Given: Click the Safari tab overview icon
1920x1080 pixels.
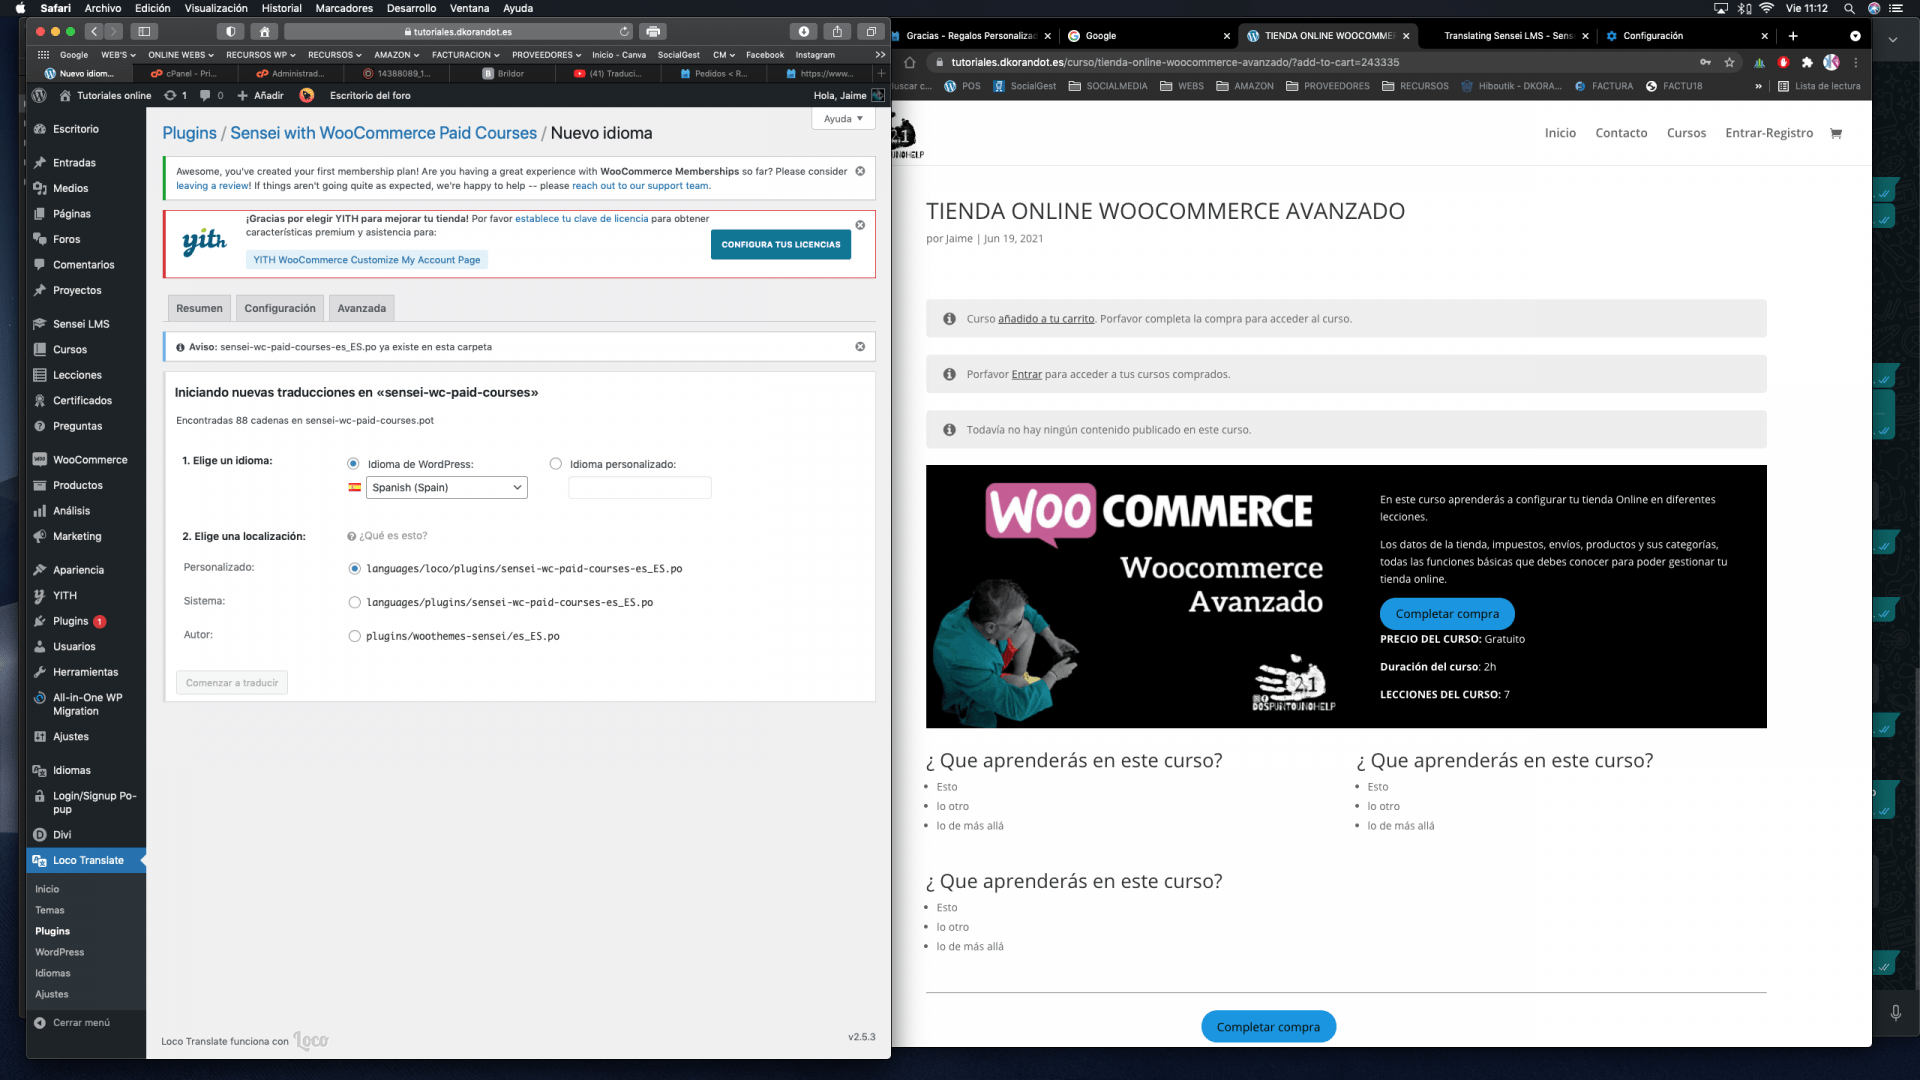Looking at the screenshot, I should point(871,32).
